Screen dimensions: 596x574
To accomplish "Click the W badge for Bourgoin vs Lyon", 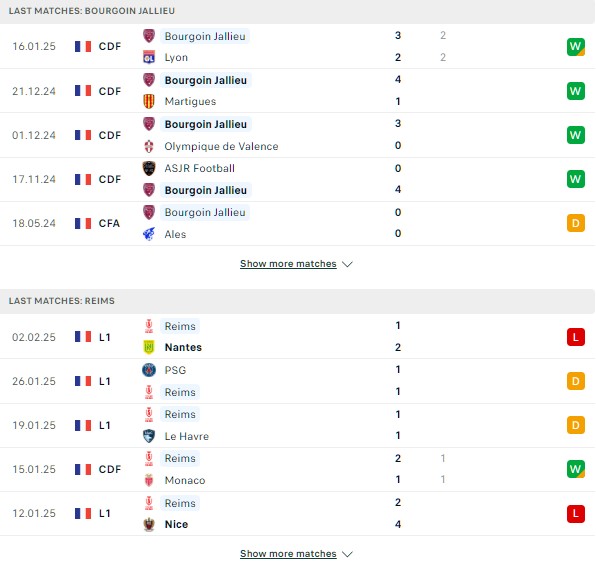I will pos(575,47).
